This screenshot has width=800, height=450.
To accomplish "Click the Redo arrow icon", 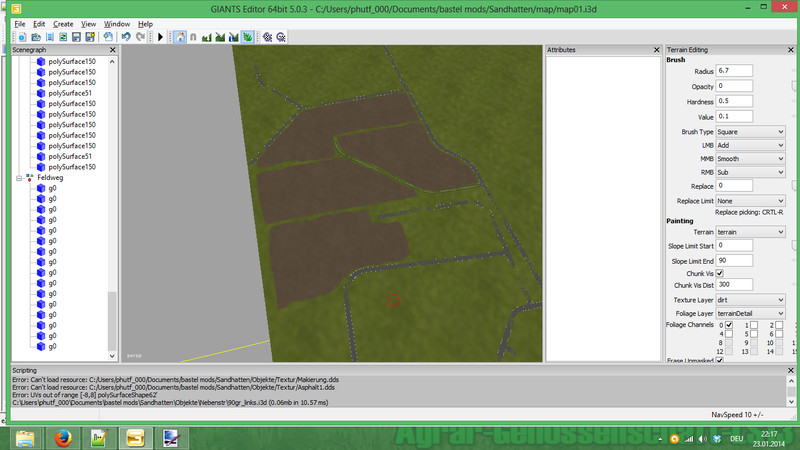I will tap(140, 37).
